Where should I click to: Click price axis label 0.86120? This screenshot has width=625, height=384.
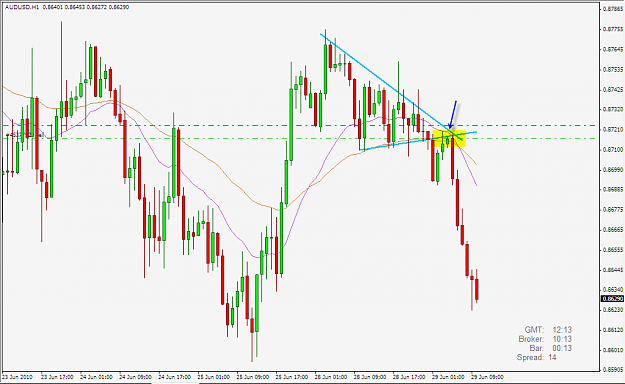click(613, 330)
